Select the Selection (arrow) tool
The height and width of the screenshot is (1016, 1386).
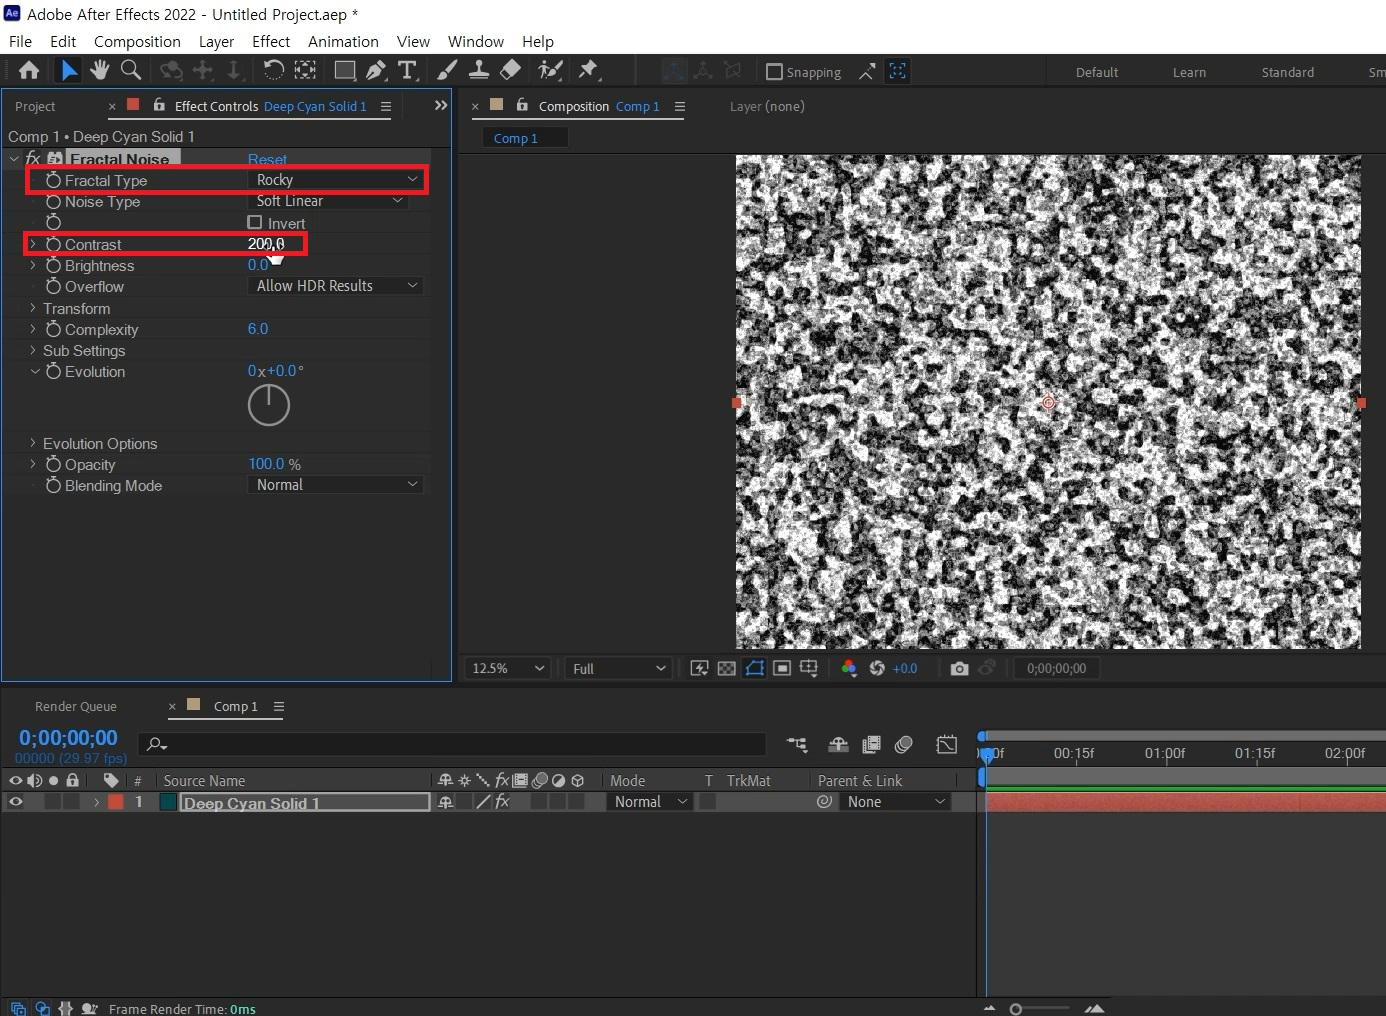[x=68, y=70]
